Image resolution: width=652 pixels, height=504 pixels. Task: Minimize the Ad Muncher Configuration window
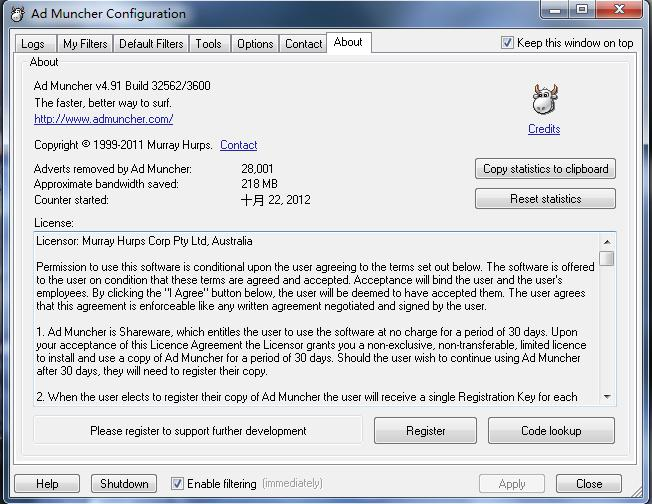555,10
